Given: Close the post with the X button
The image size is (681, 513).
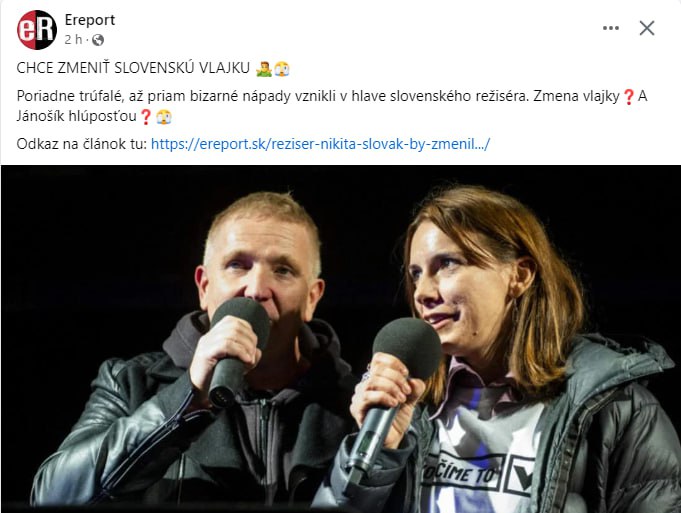Looking at the screenshot, I should 647,28.
